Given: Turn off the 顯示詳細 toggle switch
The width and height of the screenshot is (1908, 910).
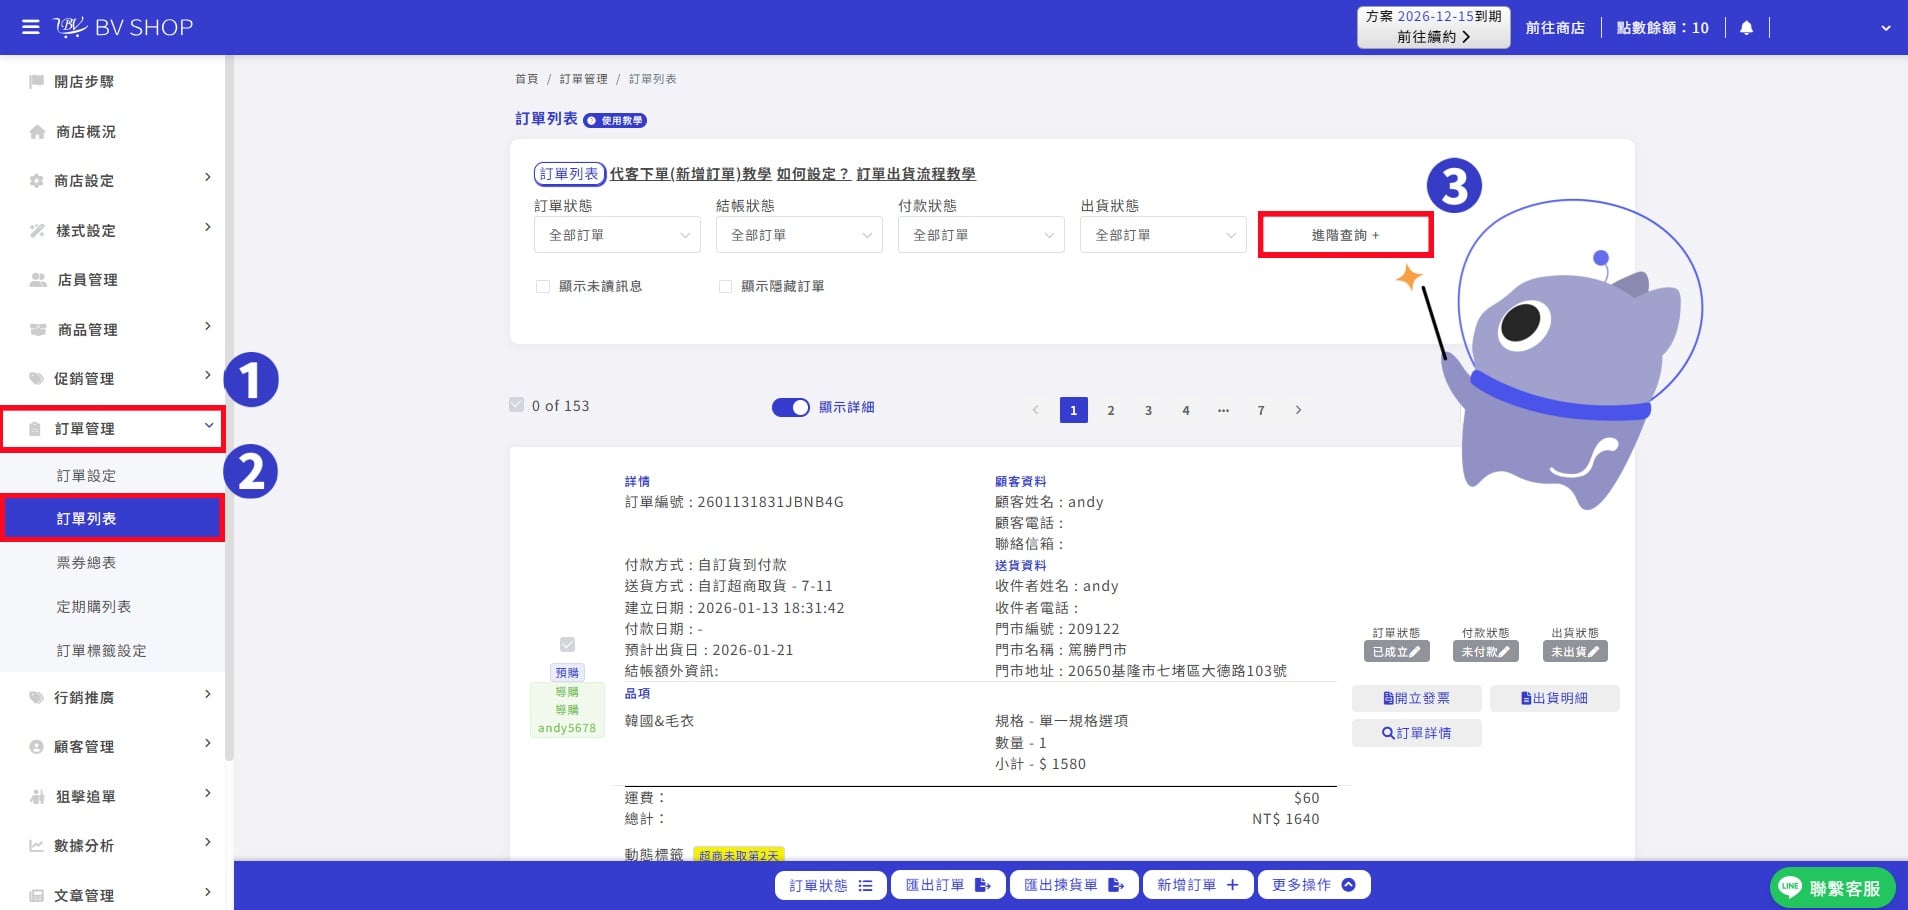Looking at the screenshot, I should (x=790, y=407).
